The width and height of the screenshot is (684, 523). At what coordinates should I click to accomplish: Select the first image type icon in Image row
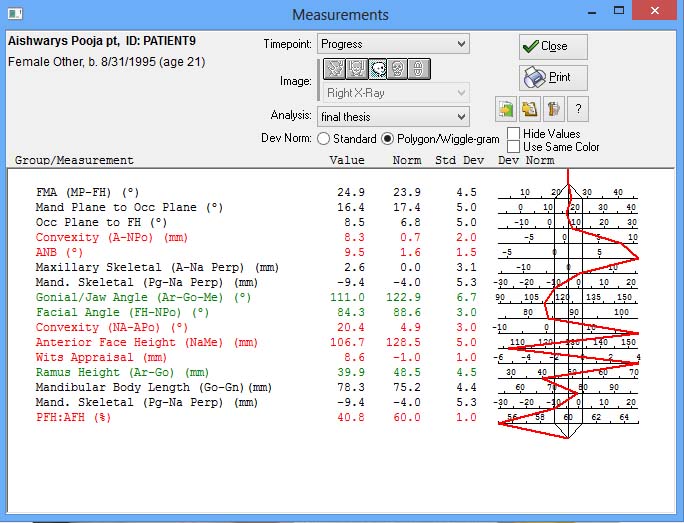coord(332,69)
